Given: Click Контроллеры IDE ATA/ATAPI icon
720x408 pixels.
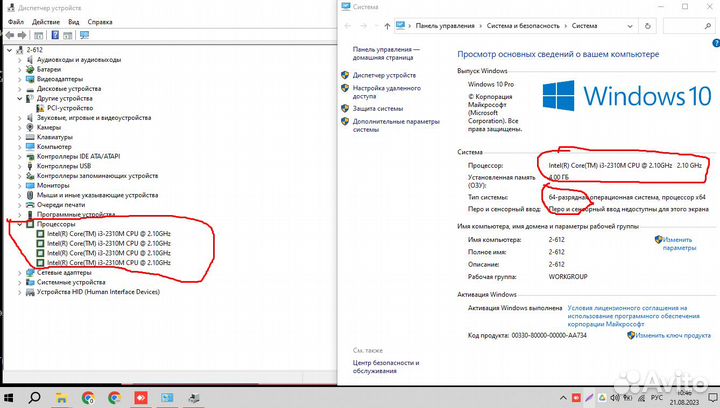Looking at the screenshot, I should point(30,156).
